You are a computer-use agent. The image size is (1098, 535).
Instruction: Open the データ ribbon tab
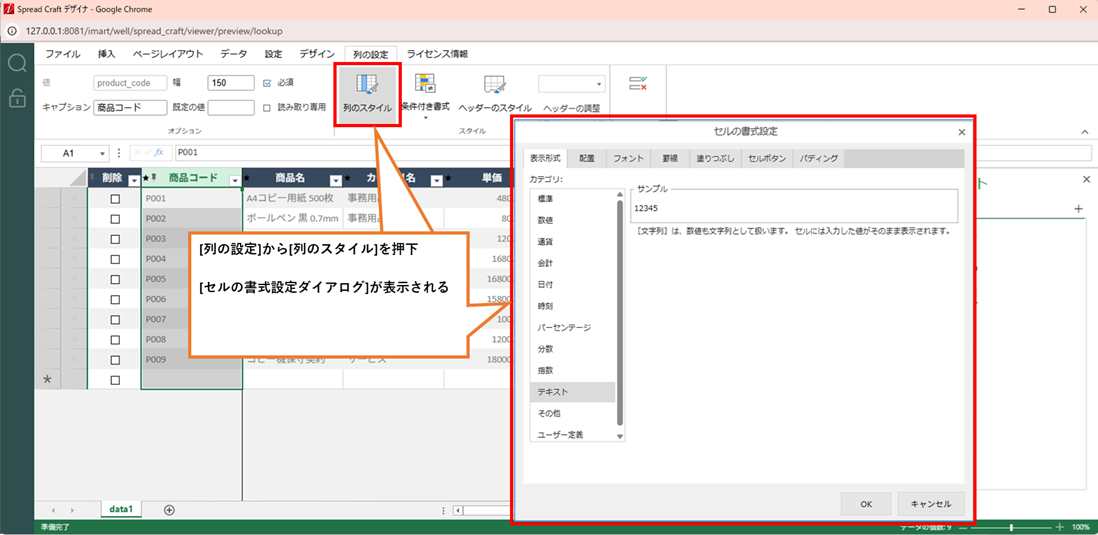(233, 54)
